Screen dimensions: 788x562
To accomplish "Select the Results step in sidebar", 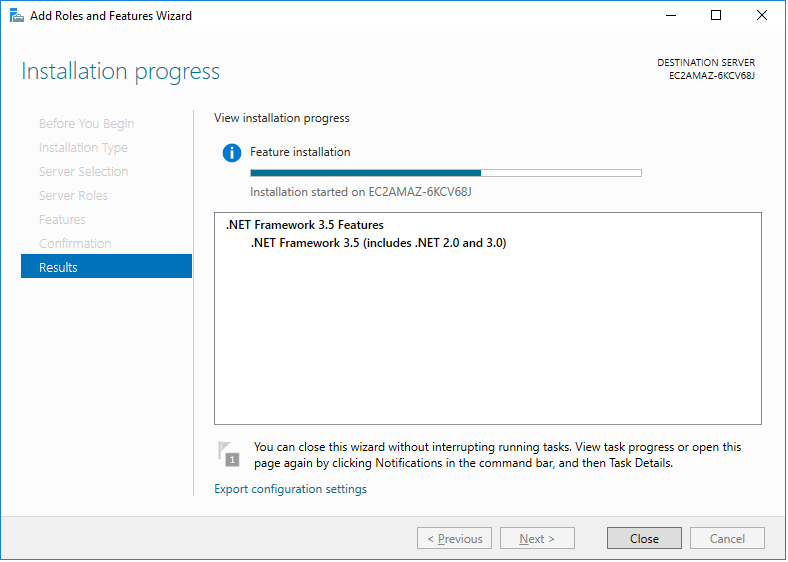I will pyautogui.click(x=106, y=267).
